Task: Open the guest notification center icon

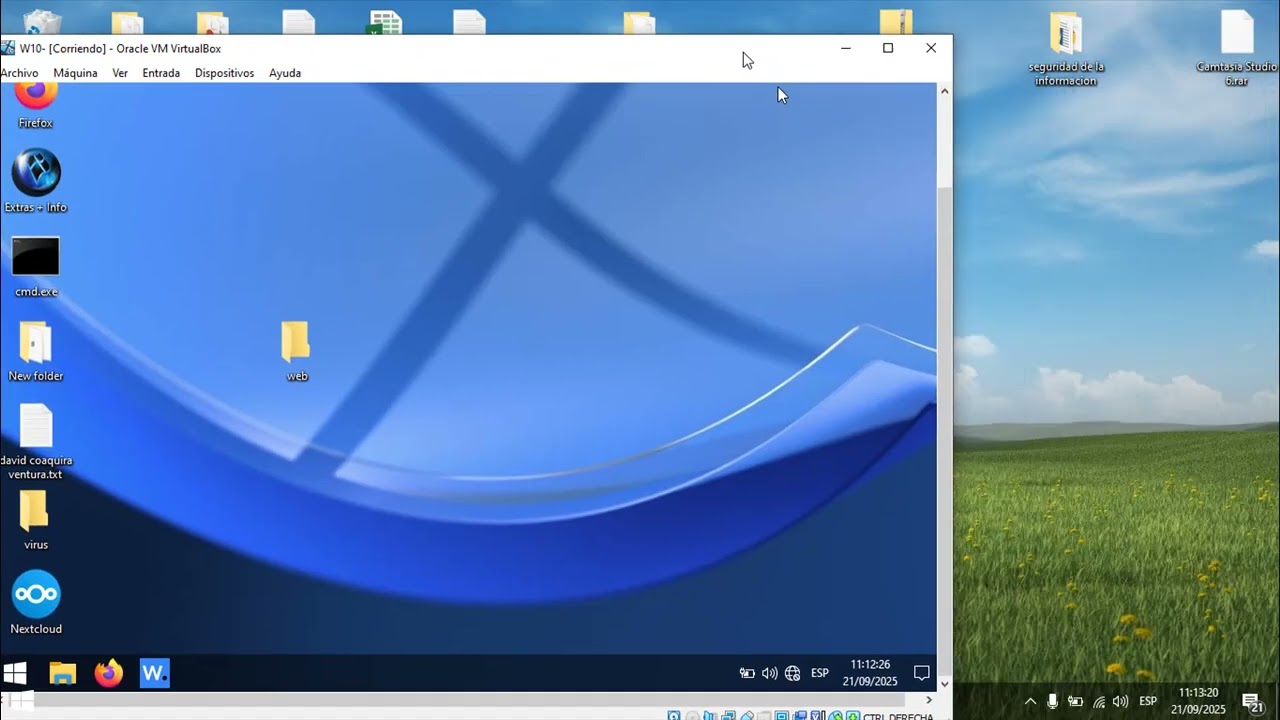Action: point(922,673)
